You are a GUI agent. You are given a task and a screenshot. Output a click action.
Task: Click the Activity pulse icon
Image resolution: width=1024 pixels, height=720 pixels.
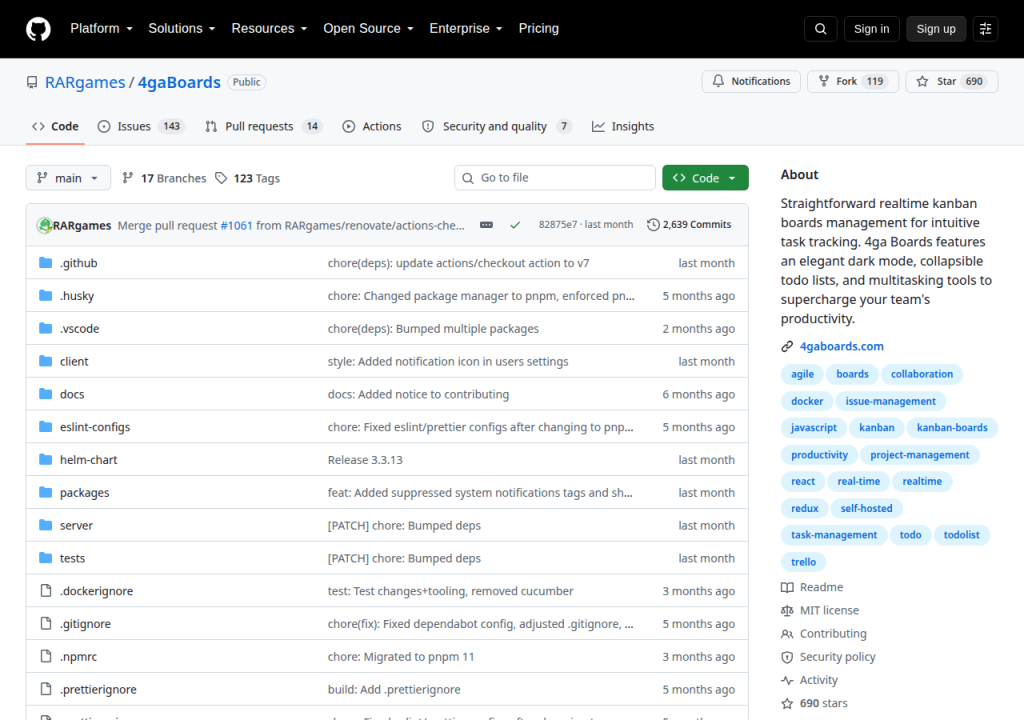[787, 680]
